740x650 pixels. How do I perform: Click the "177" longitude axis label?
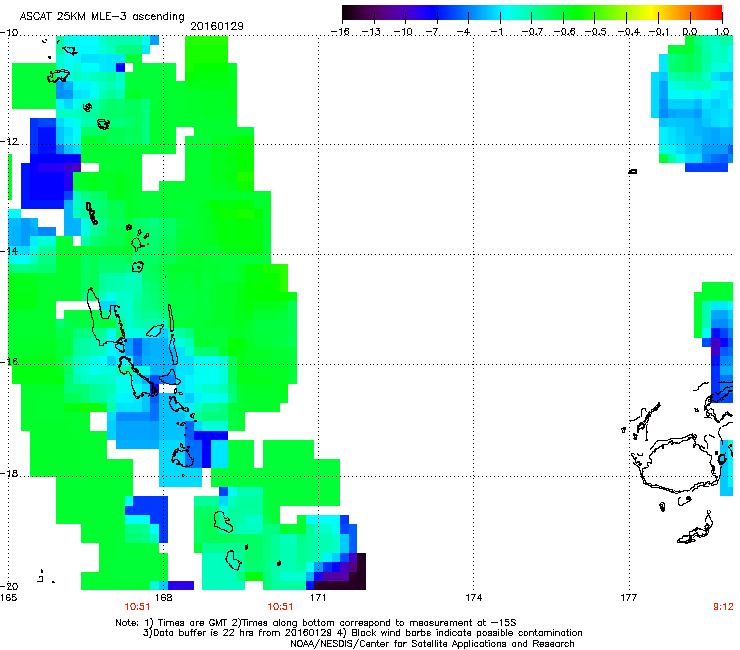tap(629, 598)
